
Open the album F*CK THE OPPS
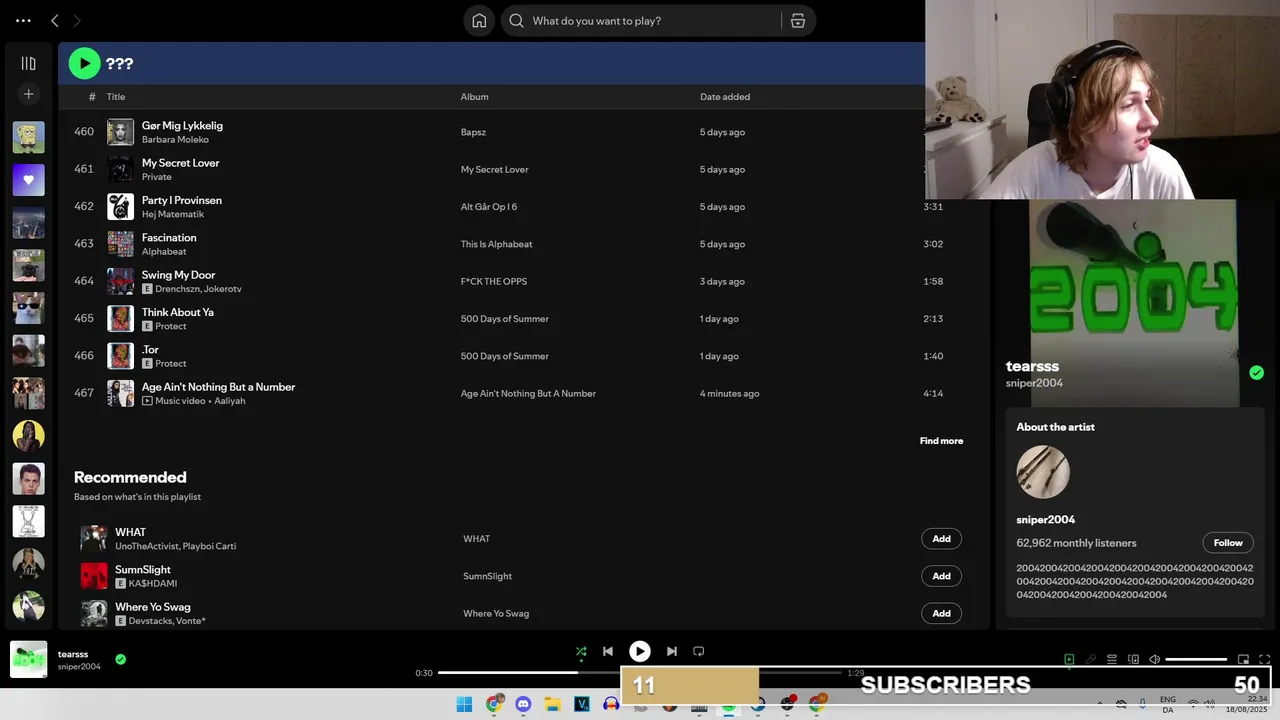pos(493,282)
